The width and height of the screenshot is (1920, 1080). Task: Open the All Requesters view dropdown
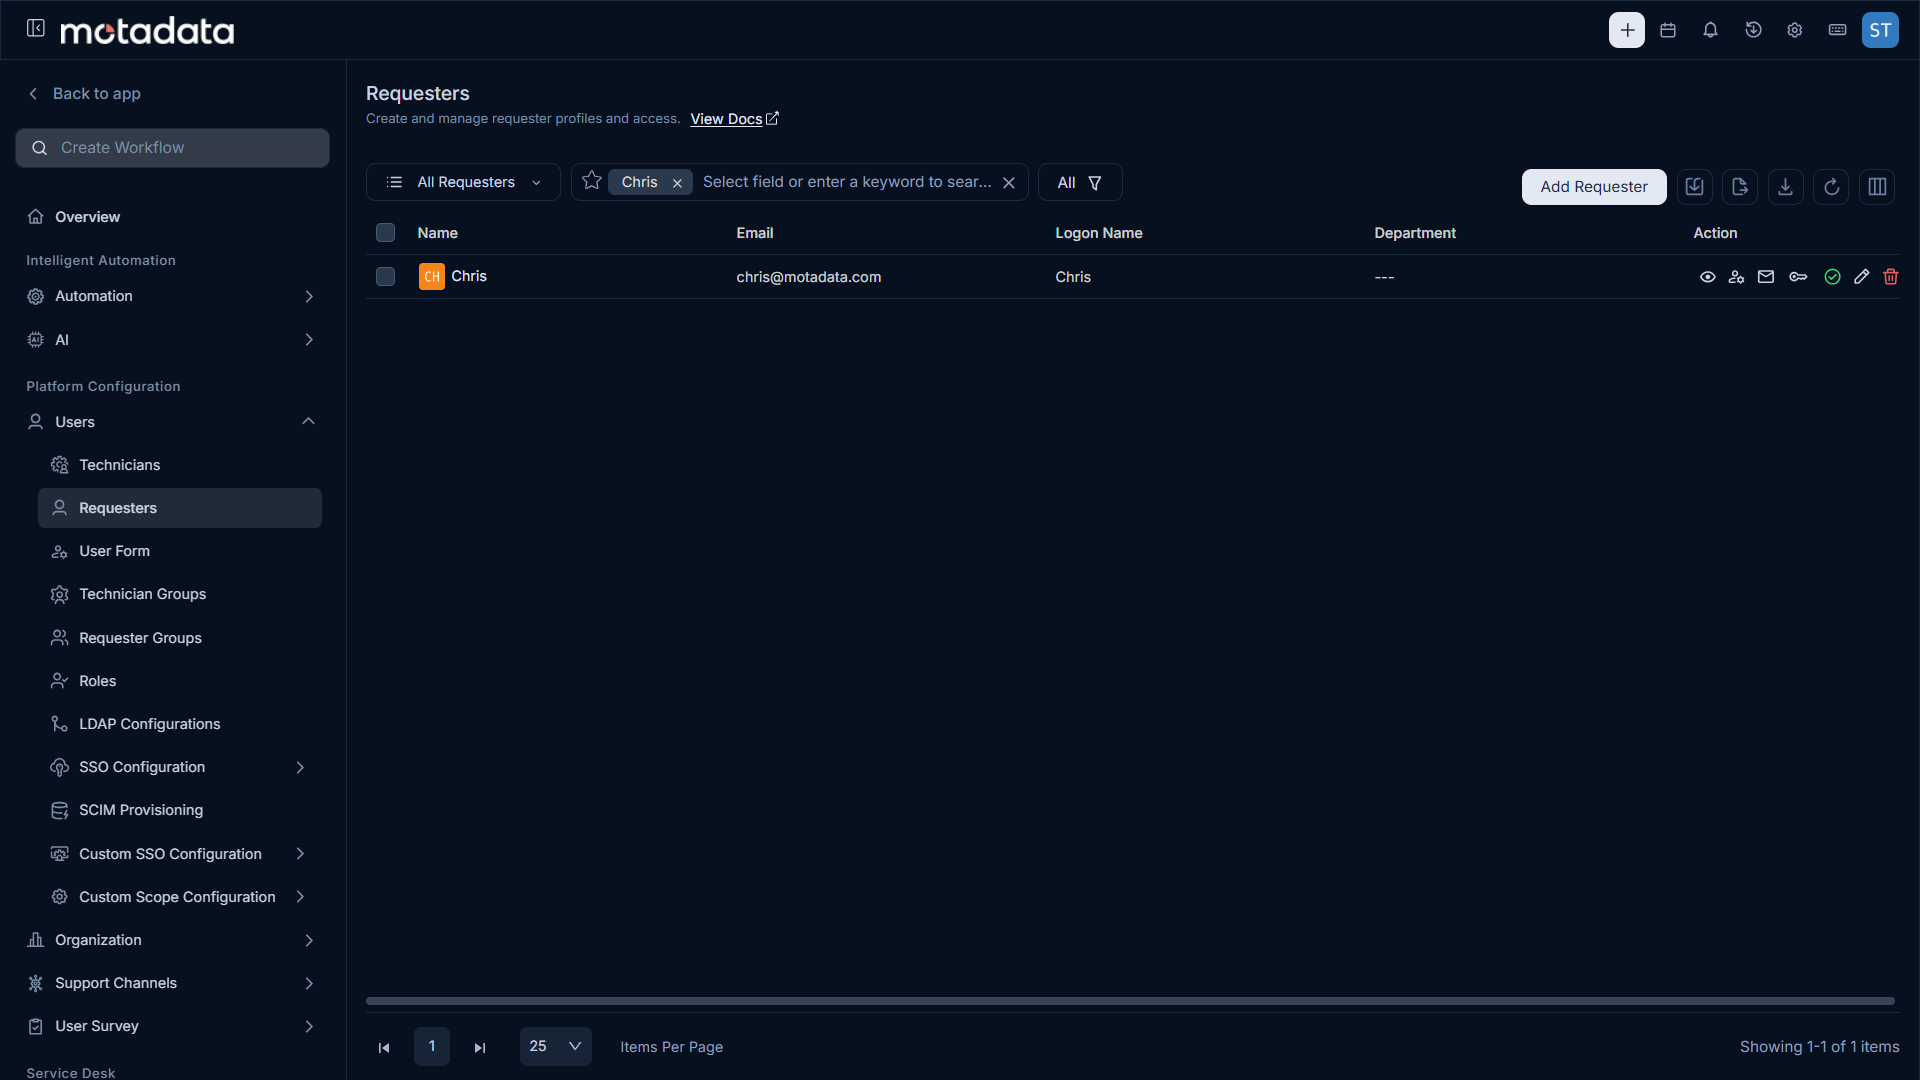click(x=463, y=182)
